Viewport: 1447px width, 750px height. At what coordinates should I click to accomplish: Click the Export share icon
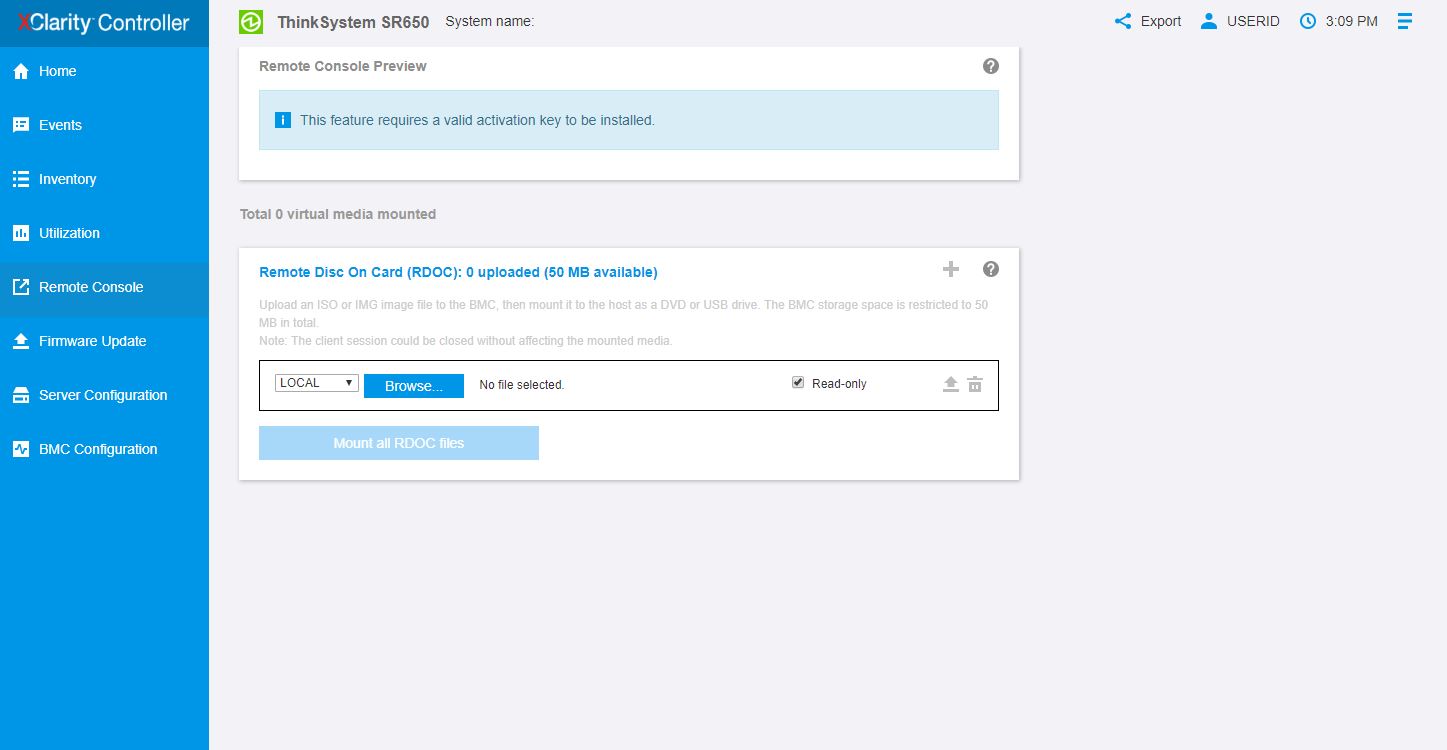click(x=1123, y=21)
